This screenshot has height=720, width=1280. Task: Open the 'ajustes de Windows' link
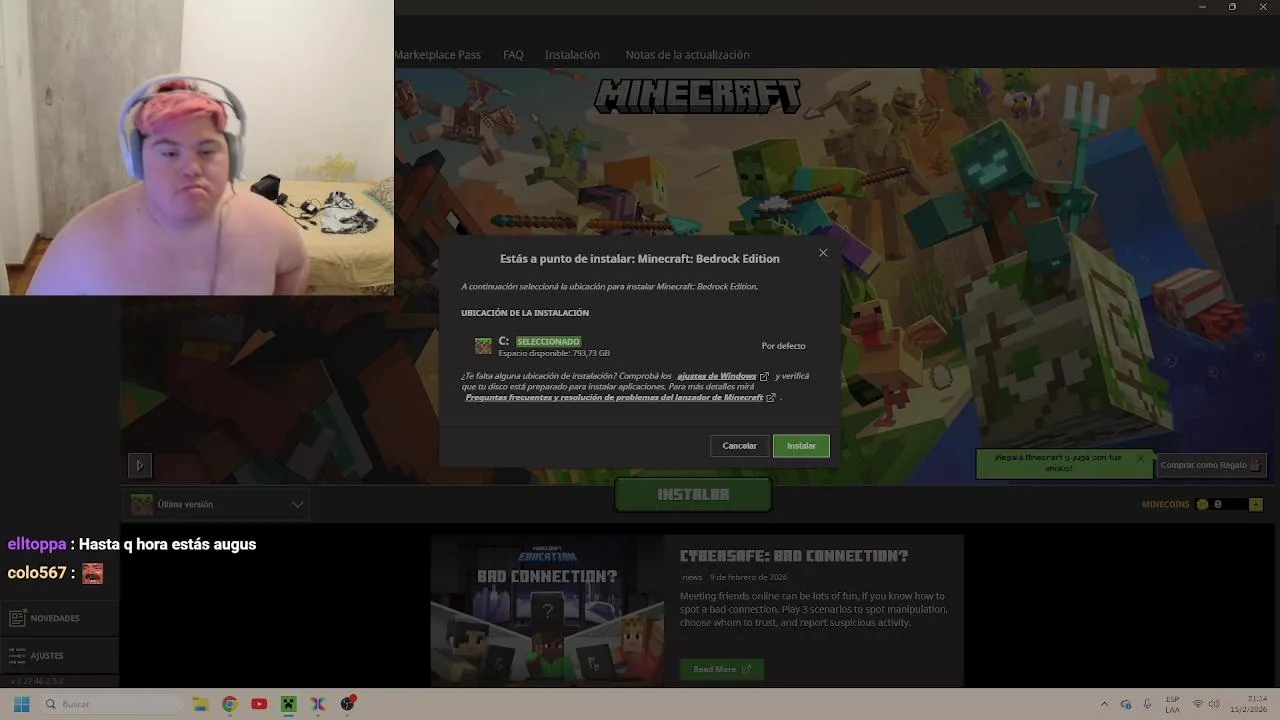(716, 376)
